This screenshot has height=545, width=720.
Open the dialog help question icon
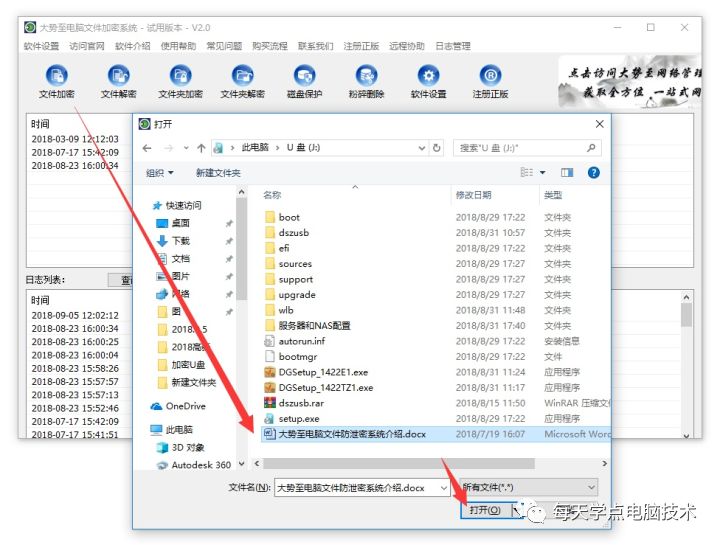pyautogui.click(x=594, y=173)
